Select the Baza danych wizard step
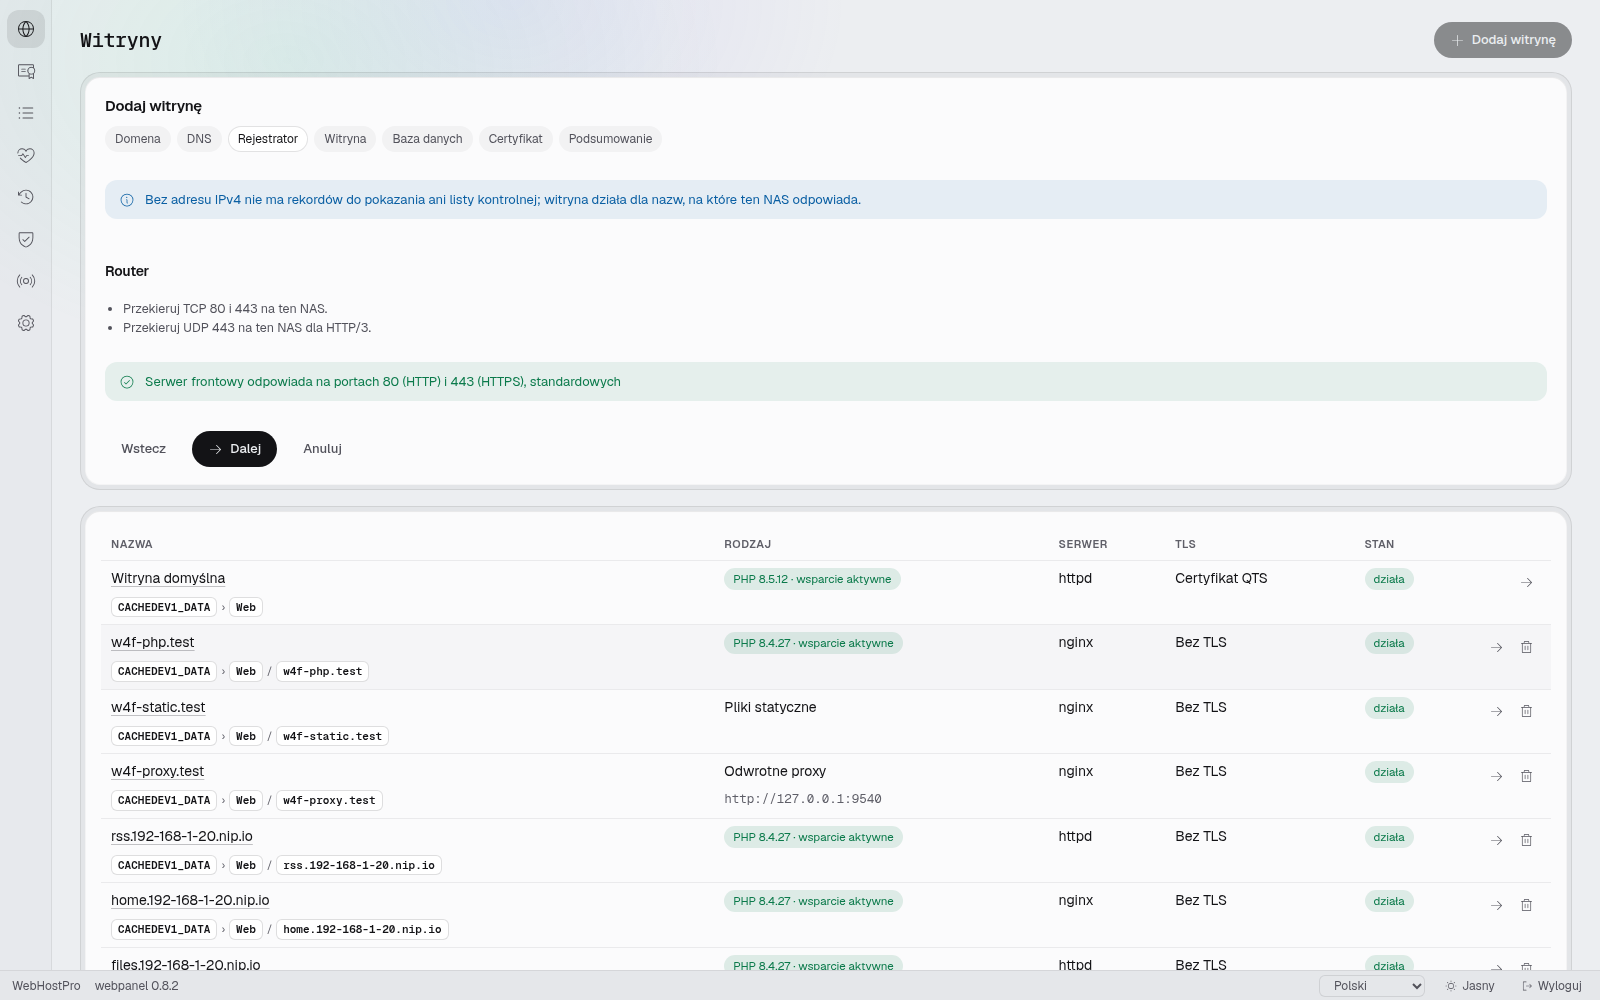Viewport: 1600px width, 1000px height. click(427, 139)
